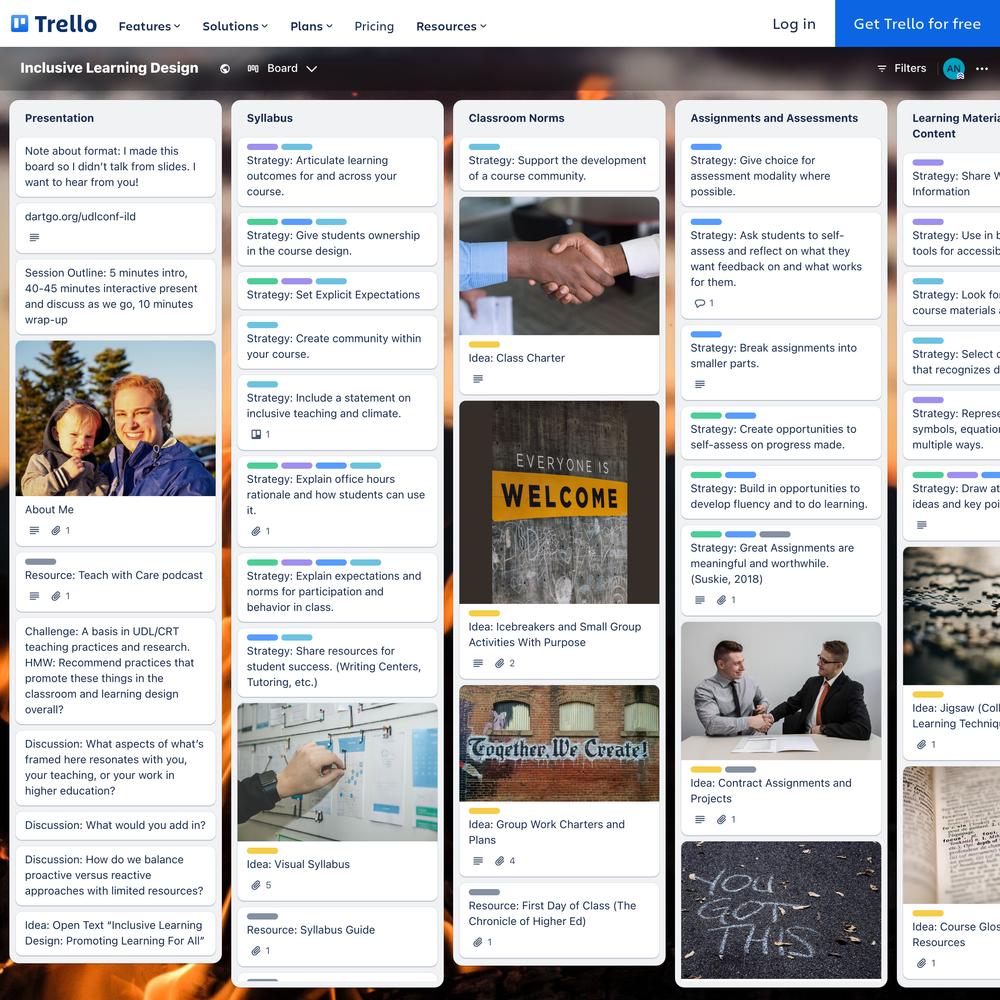The image size is (1000, 1000).
Task: Click yellow label on Visual Syllabus card
Action: click(262, 851)
